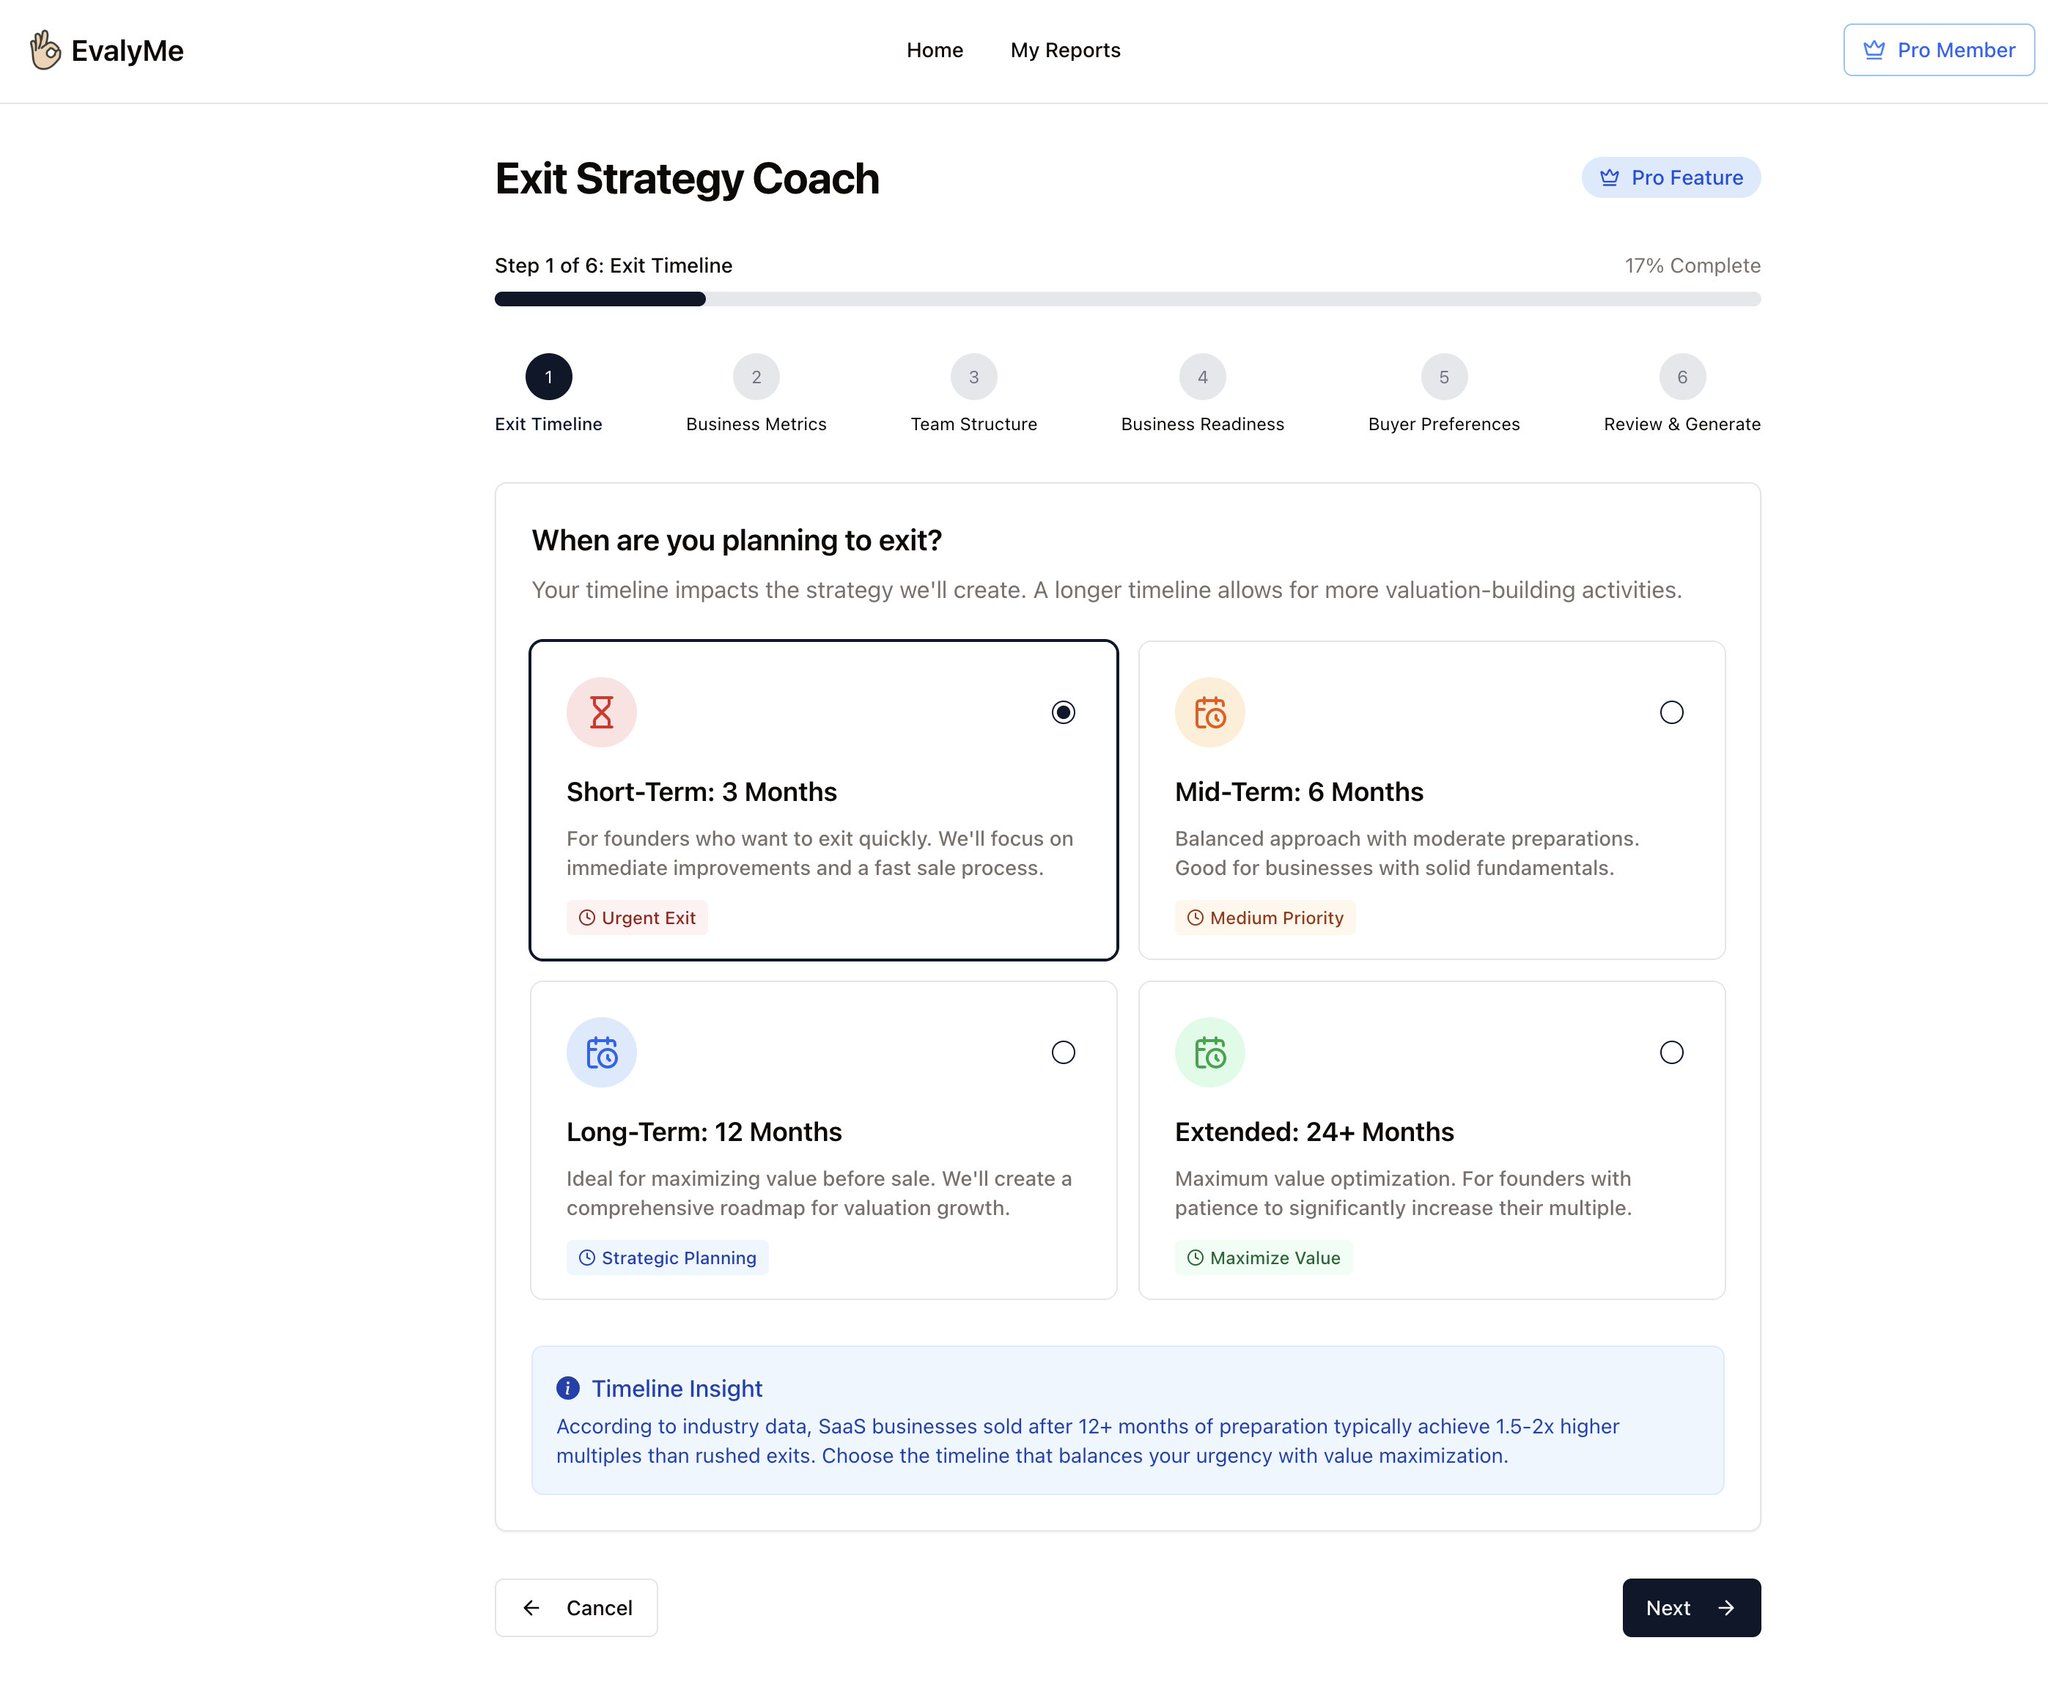Go to step 2 Business Metrics circle

click(x=756, y=377)
